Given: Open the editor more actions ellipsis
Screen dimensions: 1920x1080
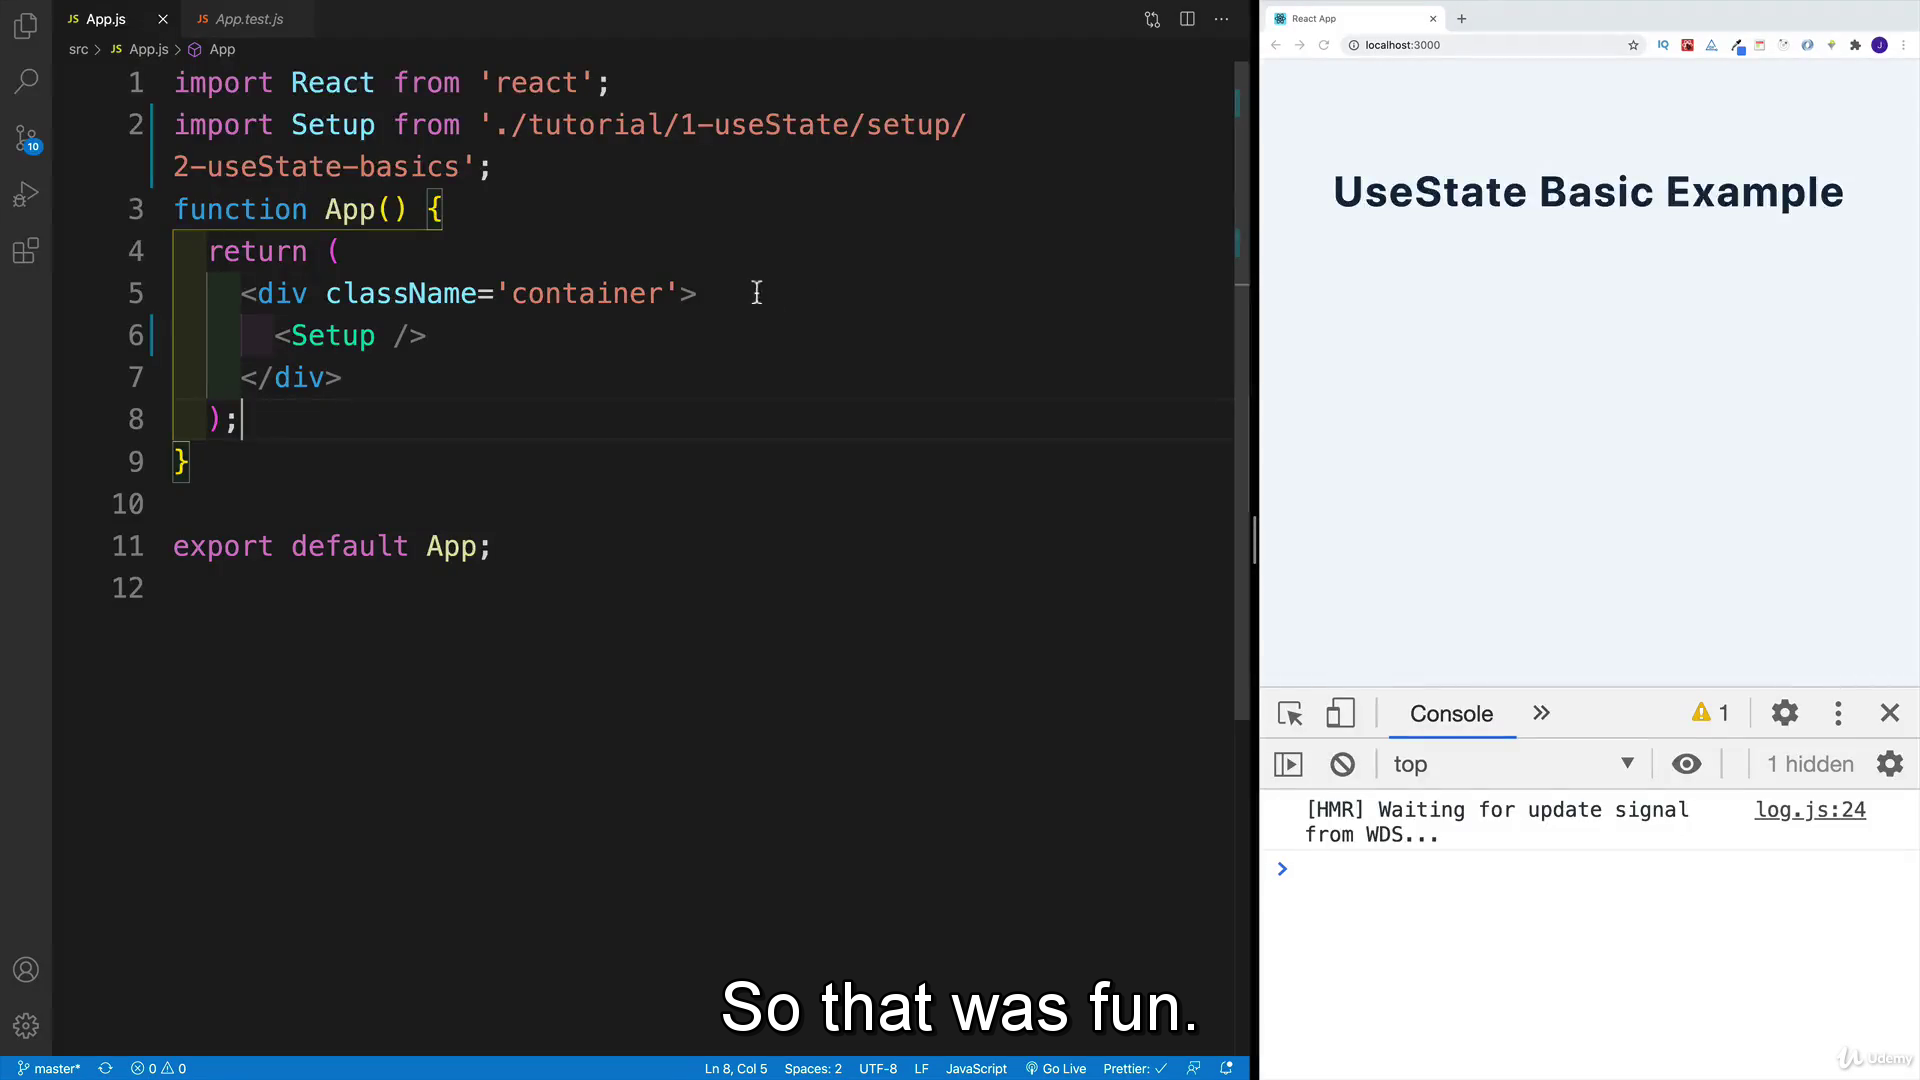Looking at the screenshot, I should pos(1221,19).
